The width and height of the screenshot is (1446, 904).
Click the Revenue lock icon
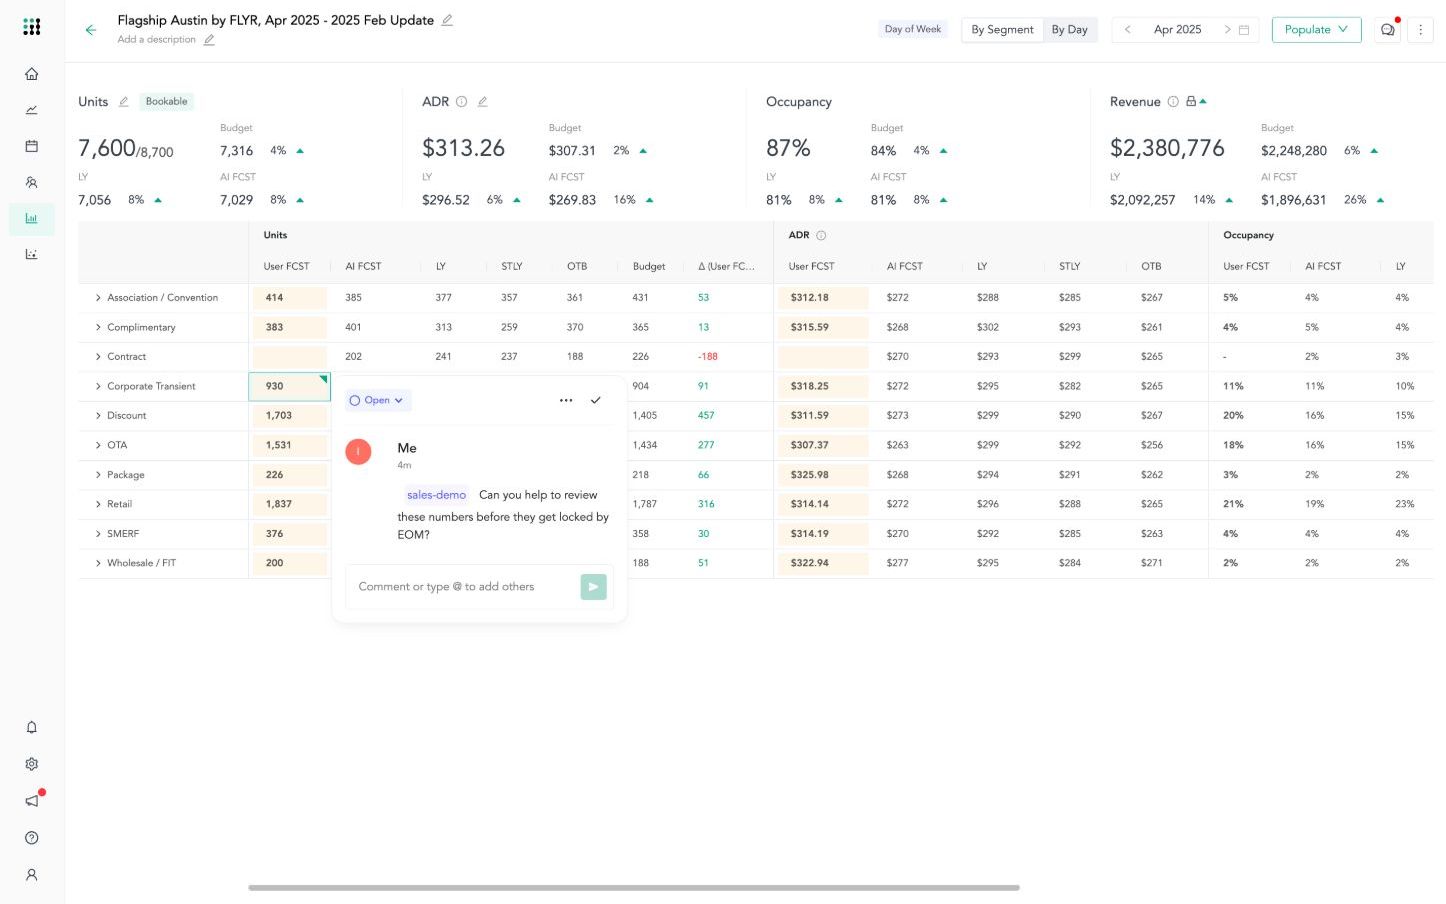coord(1191,101)
